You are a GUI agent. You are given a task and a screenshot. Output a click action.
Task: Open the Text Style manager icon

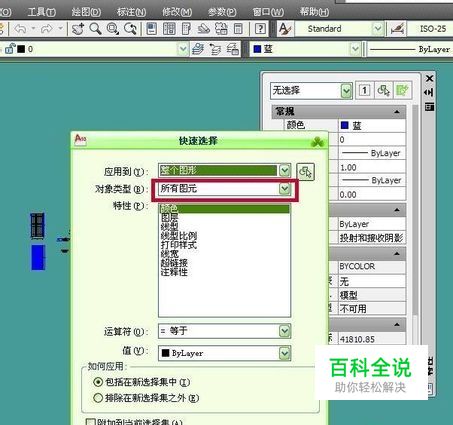pos(285,29)
